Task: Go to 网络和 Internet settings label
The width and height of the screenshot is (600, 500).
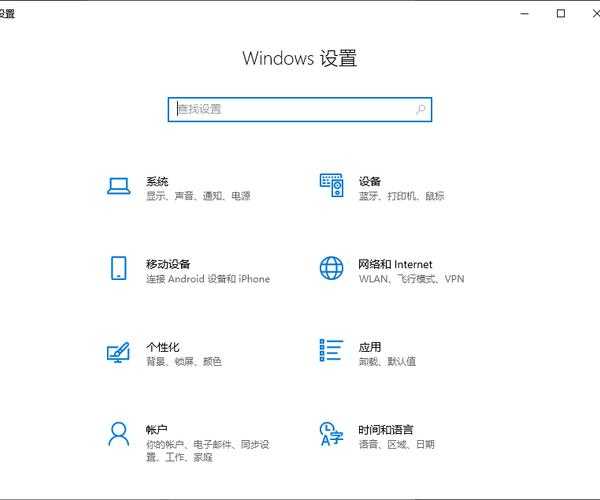Action: tap(395, 264)
